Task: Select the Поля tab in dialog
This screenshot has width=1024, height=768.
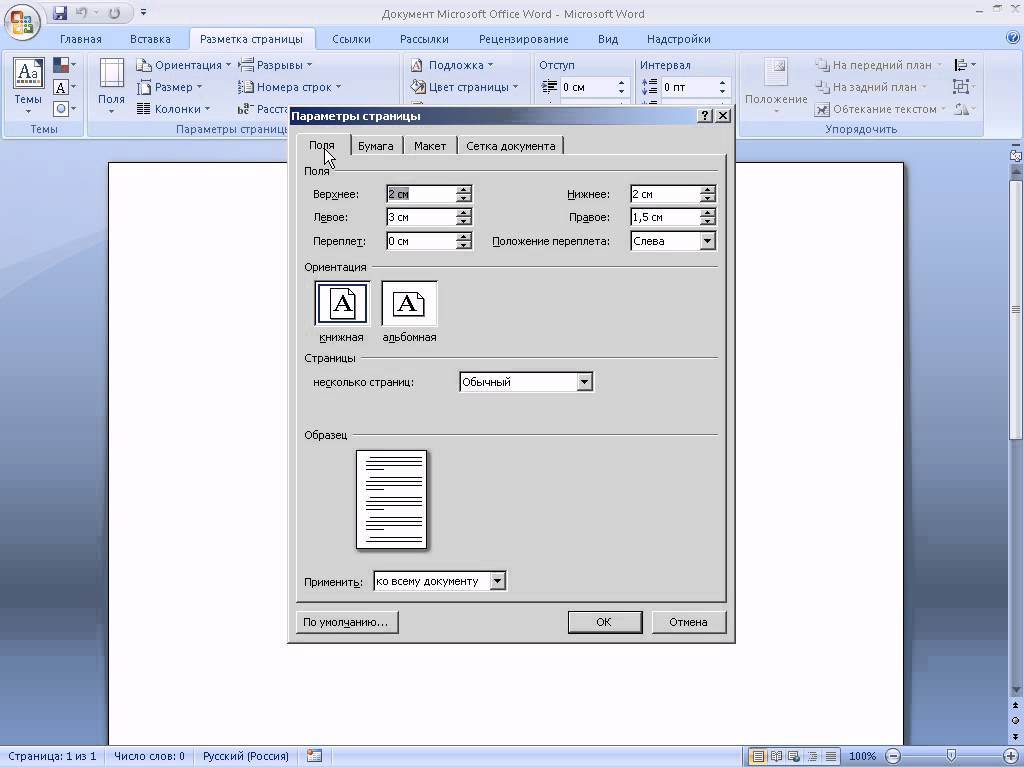Action: coord(322,145)
